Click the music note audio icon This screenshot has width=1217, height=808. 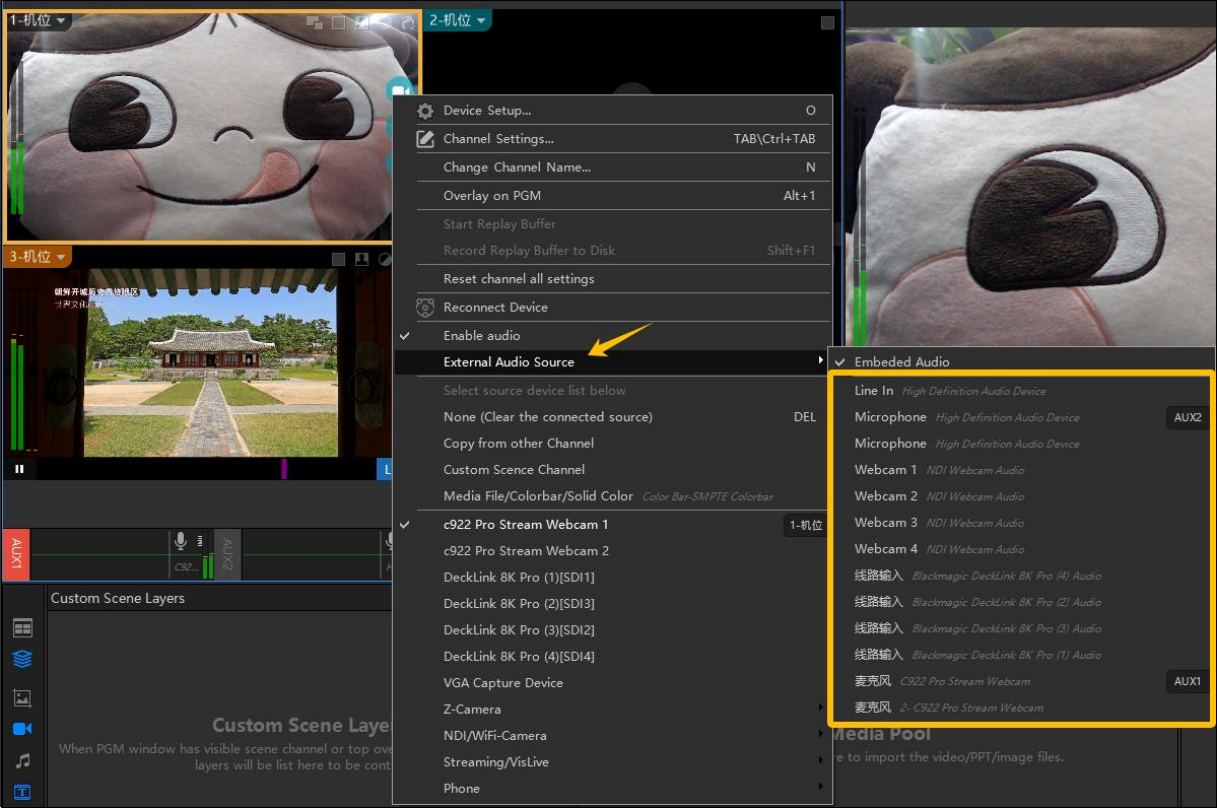tap(22, 761)
